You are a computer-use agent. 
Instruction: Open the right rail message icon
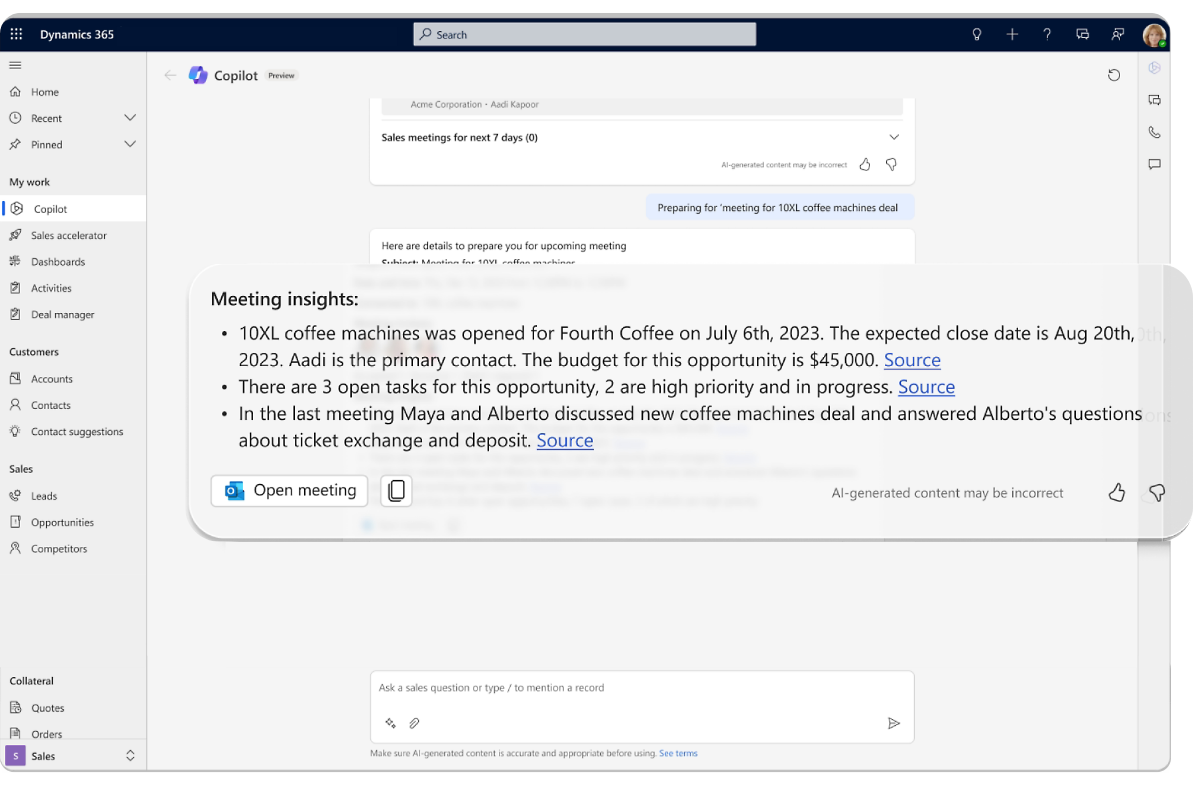[x=1154, y=164]
